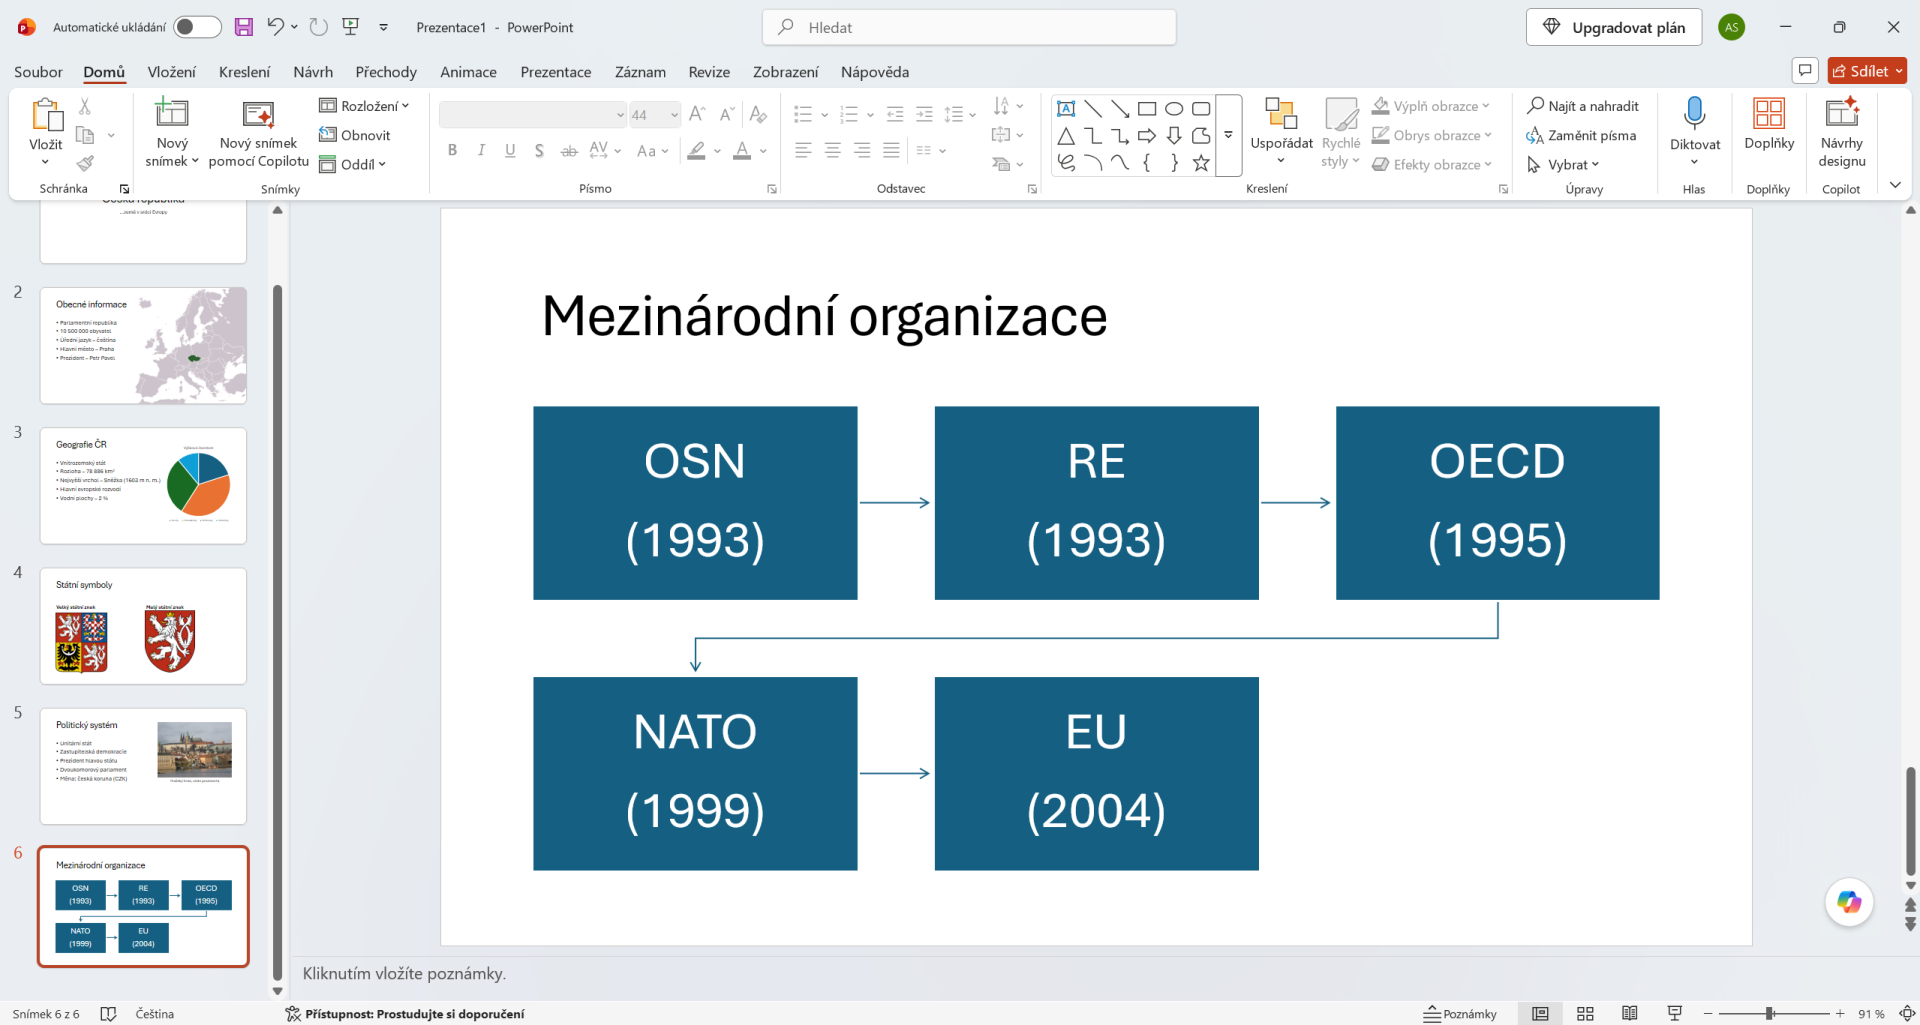Open the comments icon near Sdílet
1920x1025 pixels.
point(1805,70)
